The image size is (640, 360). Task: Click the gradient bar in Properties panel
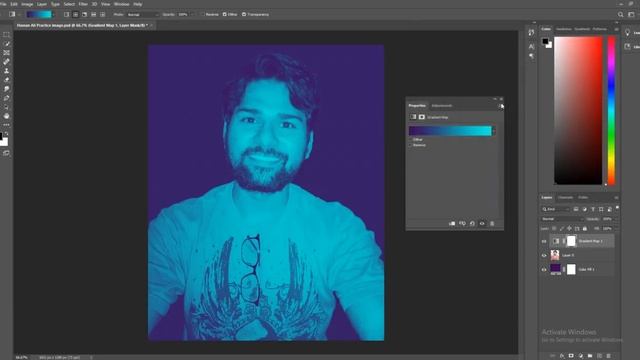(450, 131)
